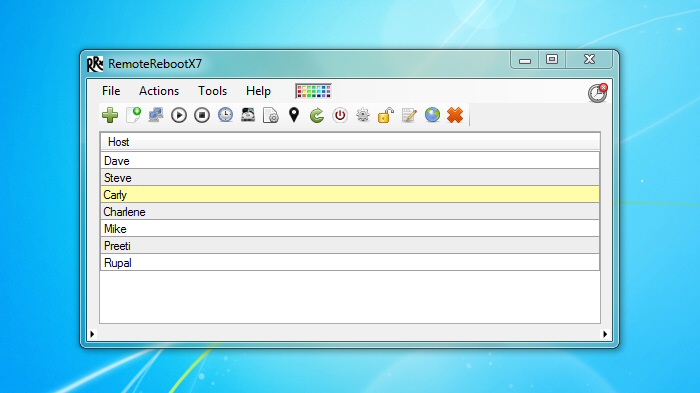Click the play start icon
Image resolution: width=700 pixels, height=393 pixels.
click(179, 115)
